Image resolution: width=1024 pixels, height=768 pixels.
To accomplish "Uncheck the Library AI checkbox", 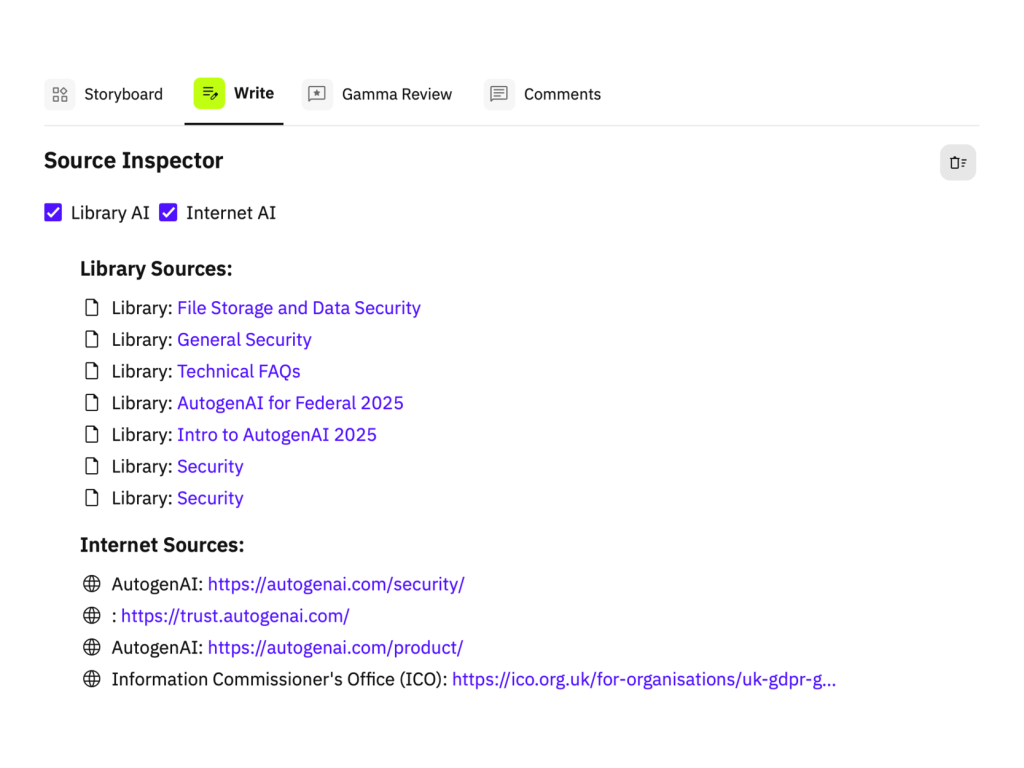I will [x=54, y=213].
